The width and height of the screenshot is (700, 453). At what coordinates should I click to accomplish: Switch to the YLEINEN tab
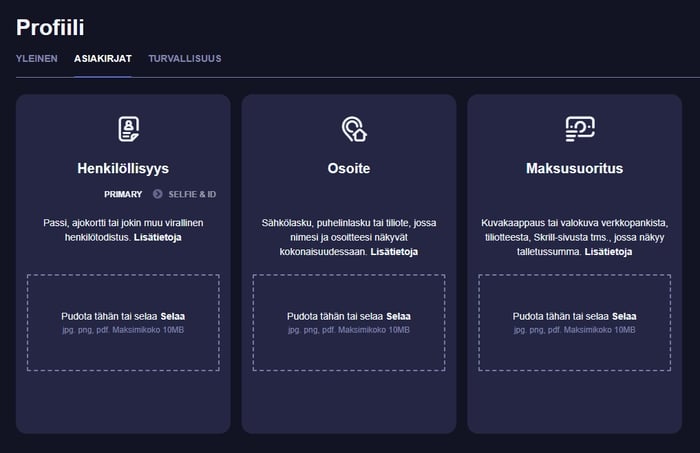point(37,58)
